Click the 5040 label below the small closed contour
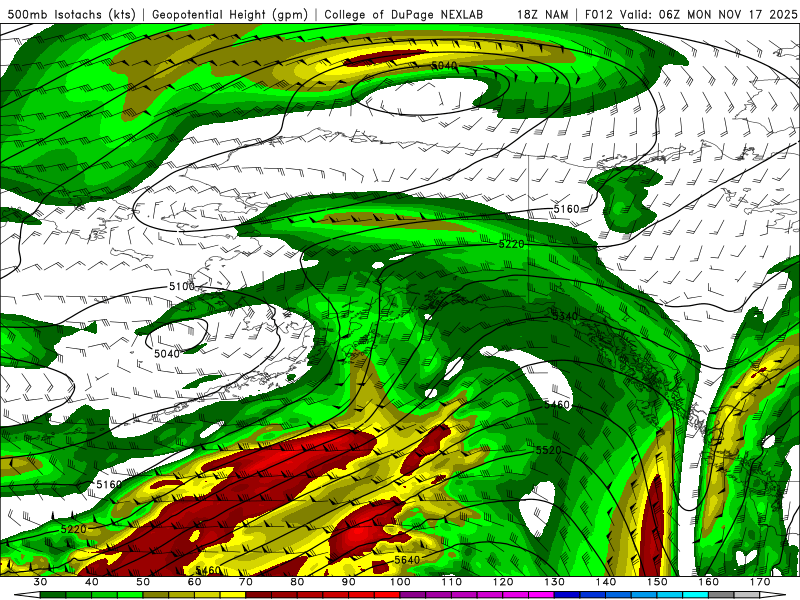This screenshot has width=800, height=600. coord(167,354)
